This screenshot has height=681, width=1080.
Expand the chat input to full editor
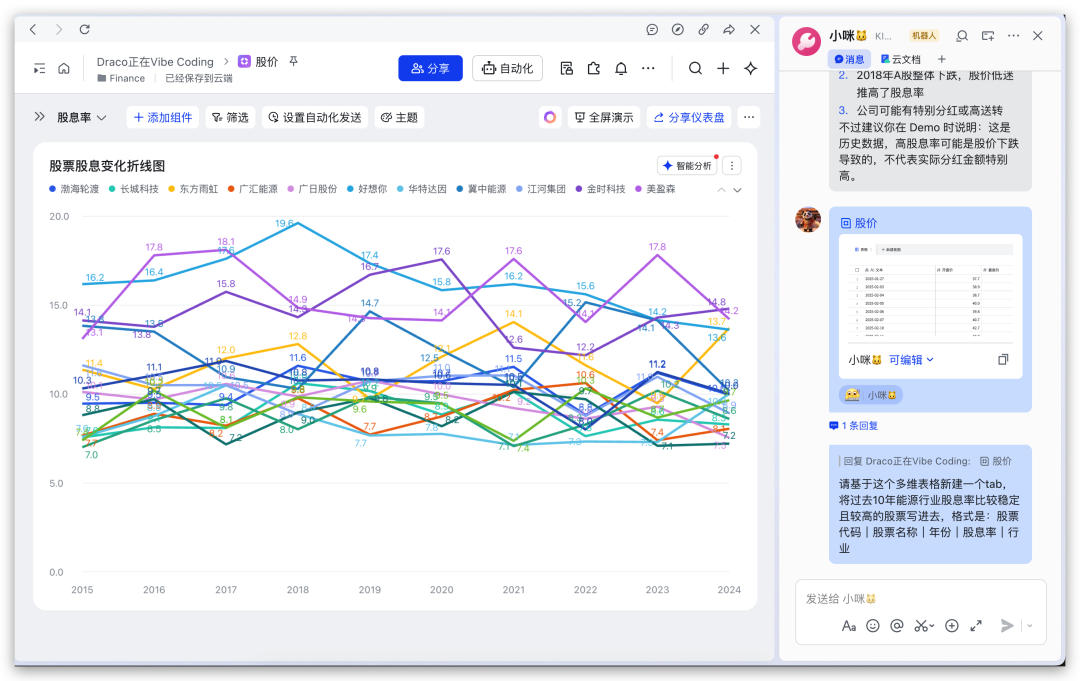(x=976, y=626)
